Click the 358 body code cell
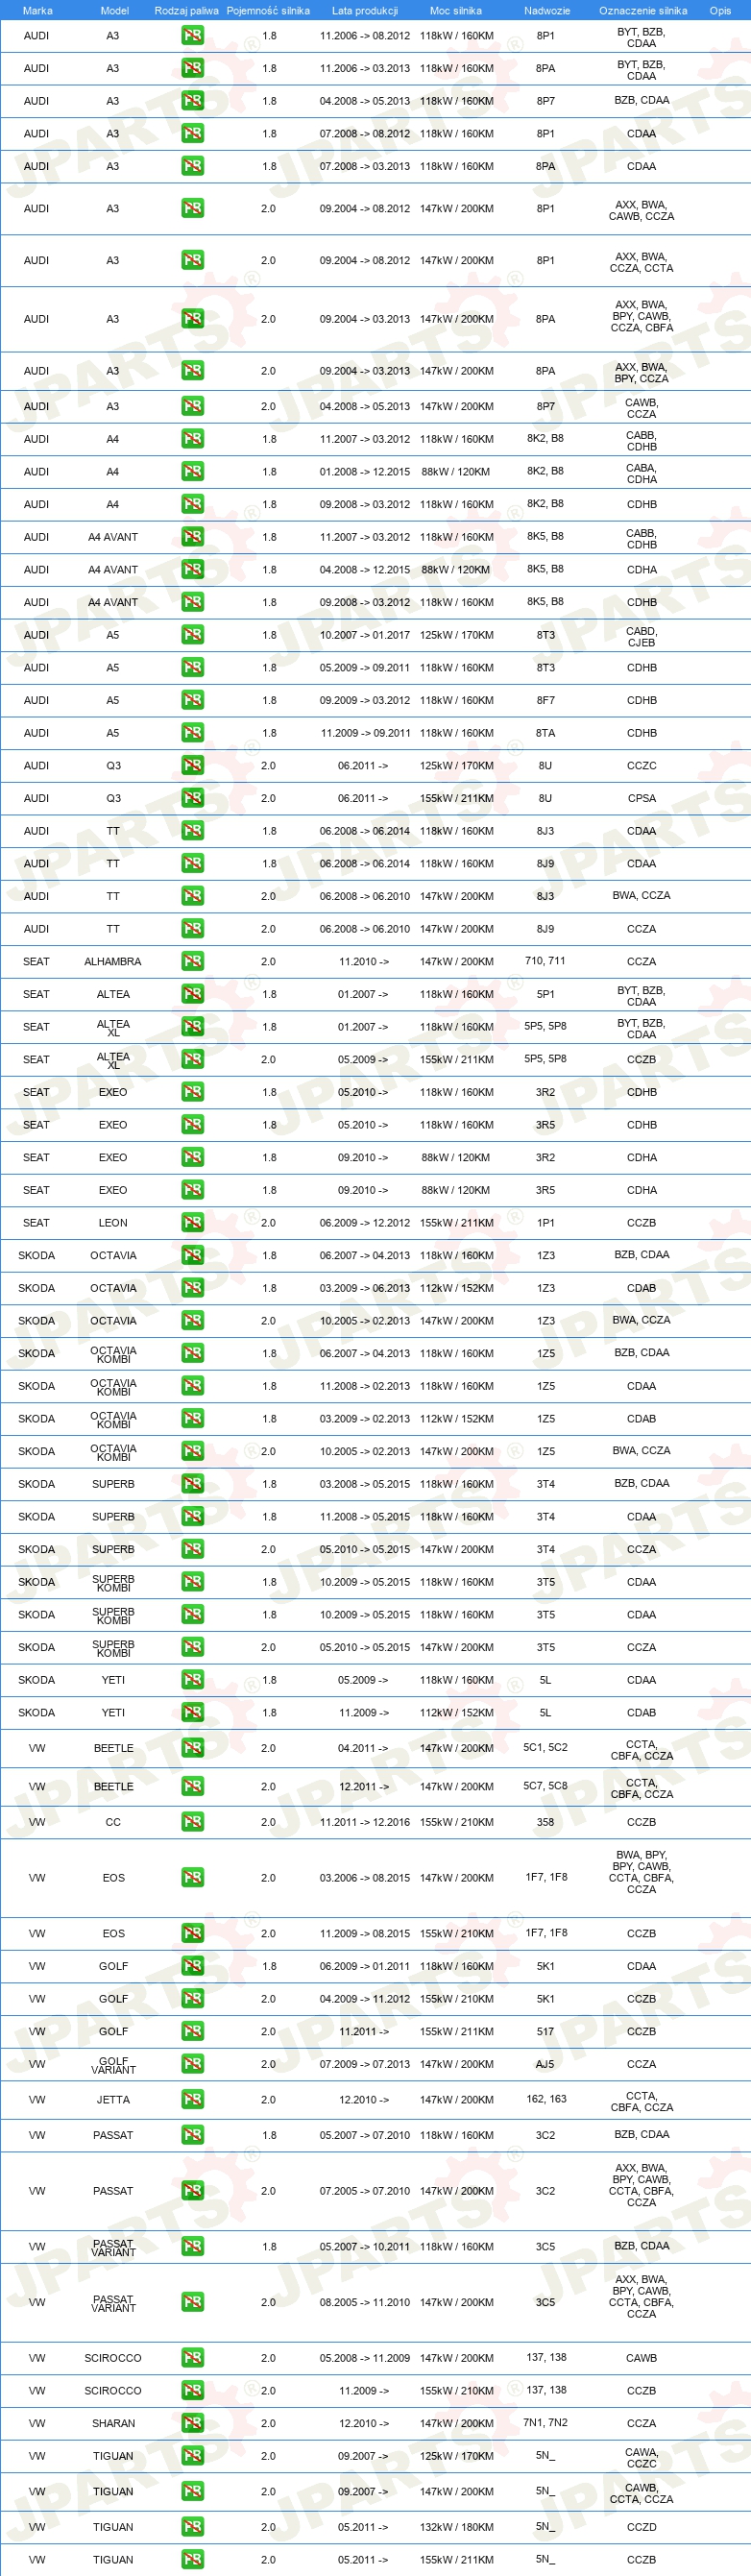Viewport: 751px width, 2576px height. (545, 1822)
